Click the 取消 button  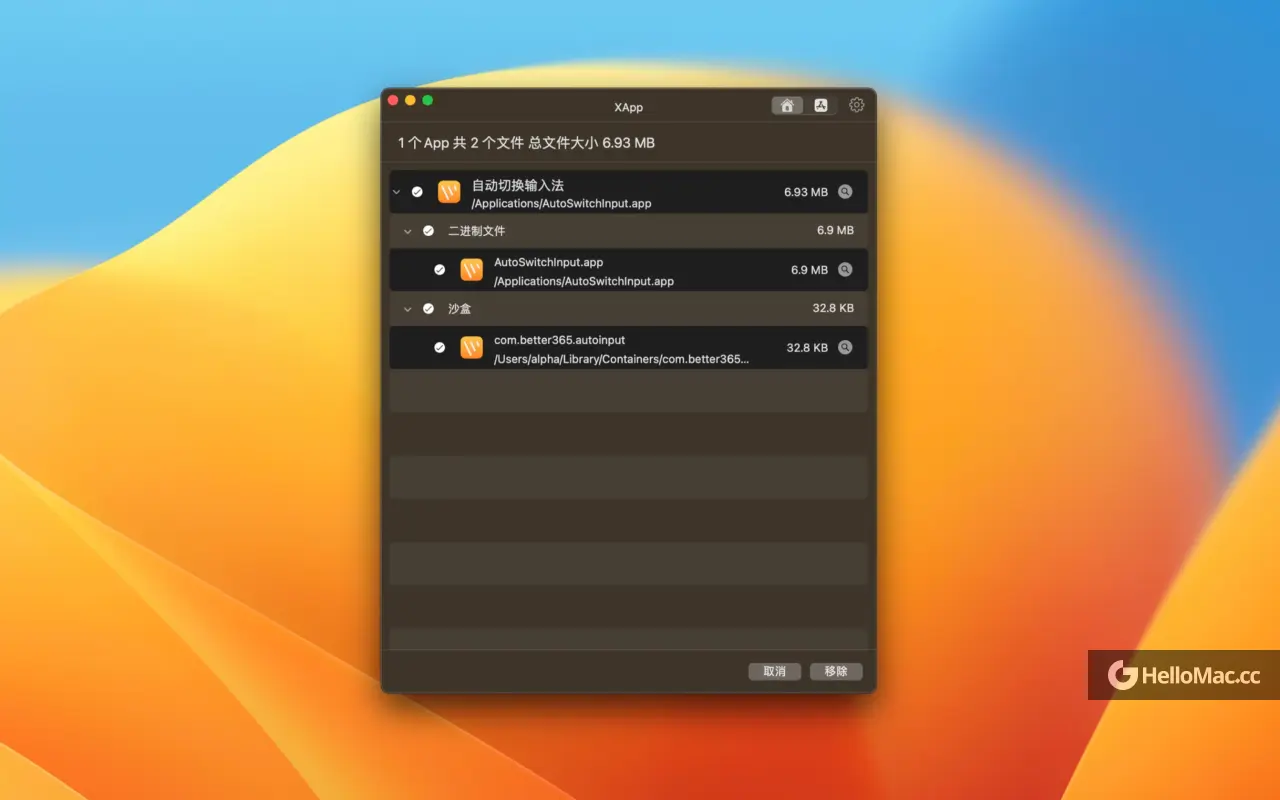(775, 672)
